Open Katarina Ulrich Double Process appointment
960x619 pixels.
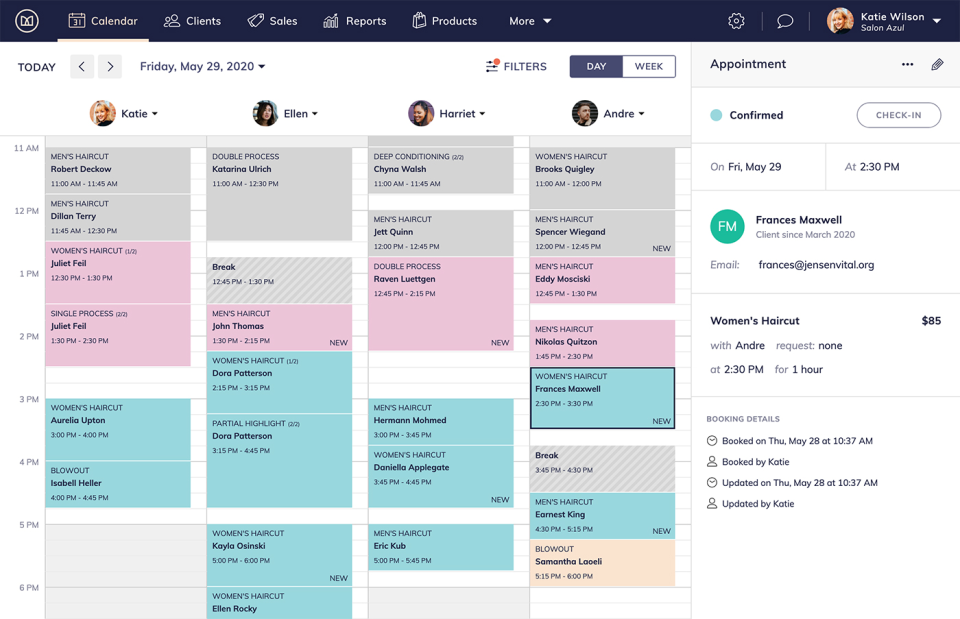(x=279, y=194)
